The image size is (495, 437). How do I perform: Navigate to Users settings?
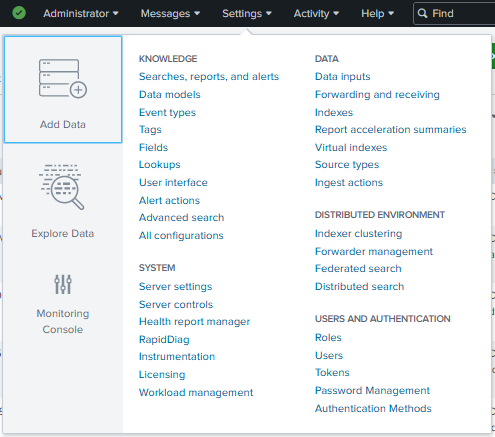pyautogui.click(x=329, y=355)
